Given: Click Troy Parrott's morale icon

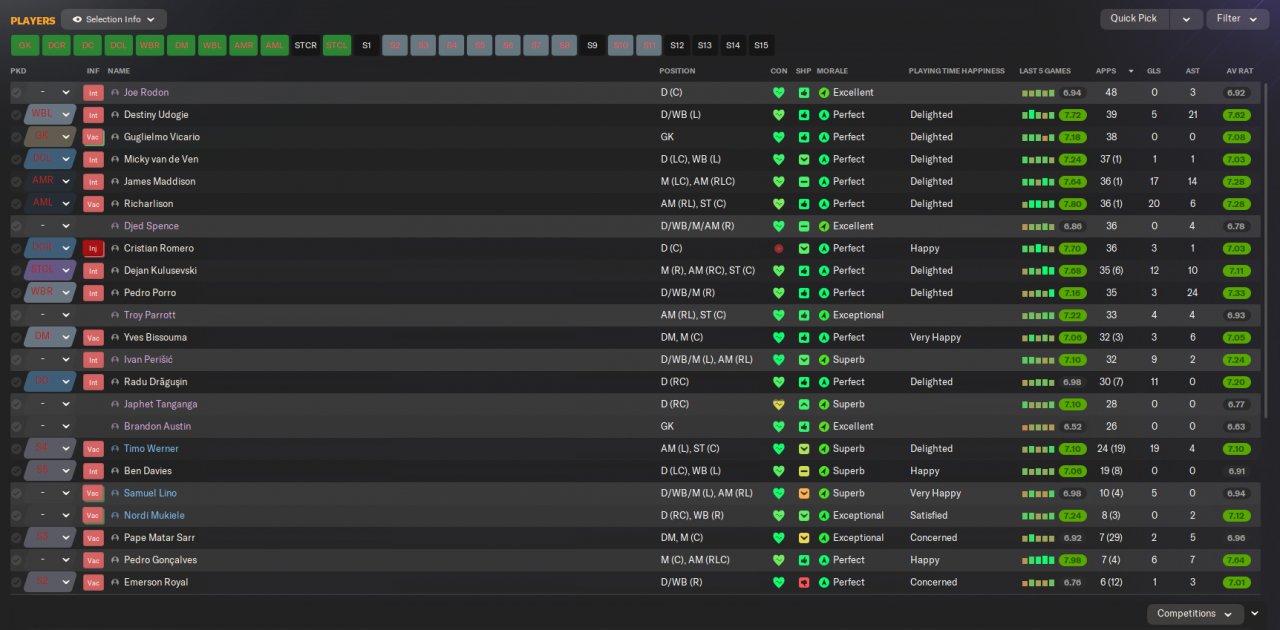Looking at the screenshot, I should [x=824, y=315].
